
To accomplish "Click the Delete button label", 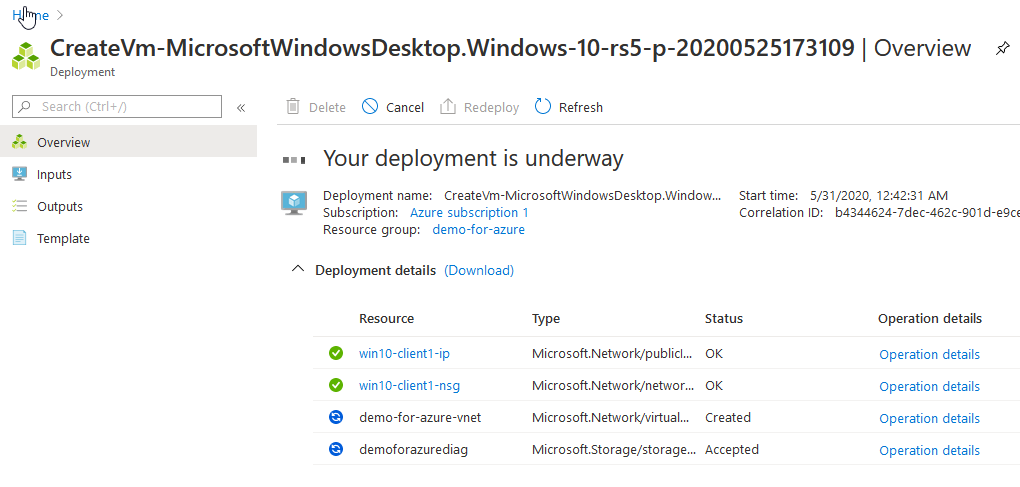I will [327, 107].
